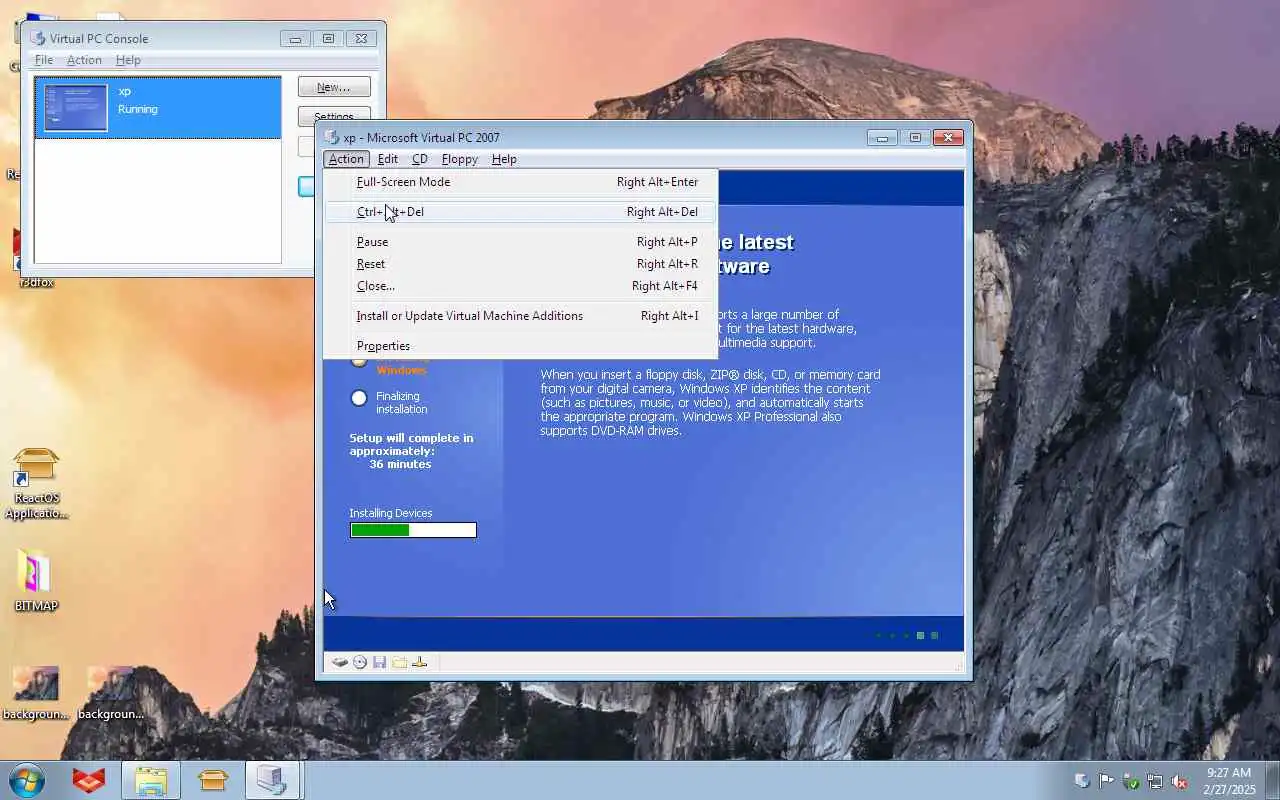Select first background image file on desktop
Viewport: 1280px width, 800px height.
[x=36, y=693]
